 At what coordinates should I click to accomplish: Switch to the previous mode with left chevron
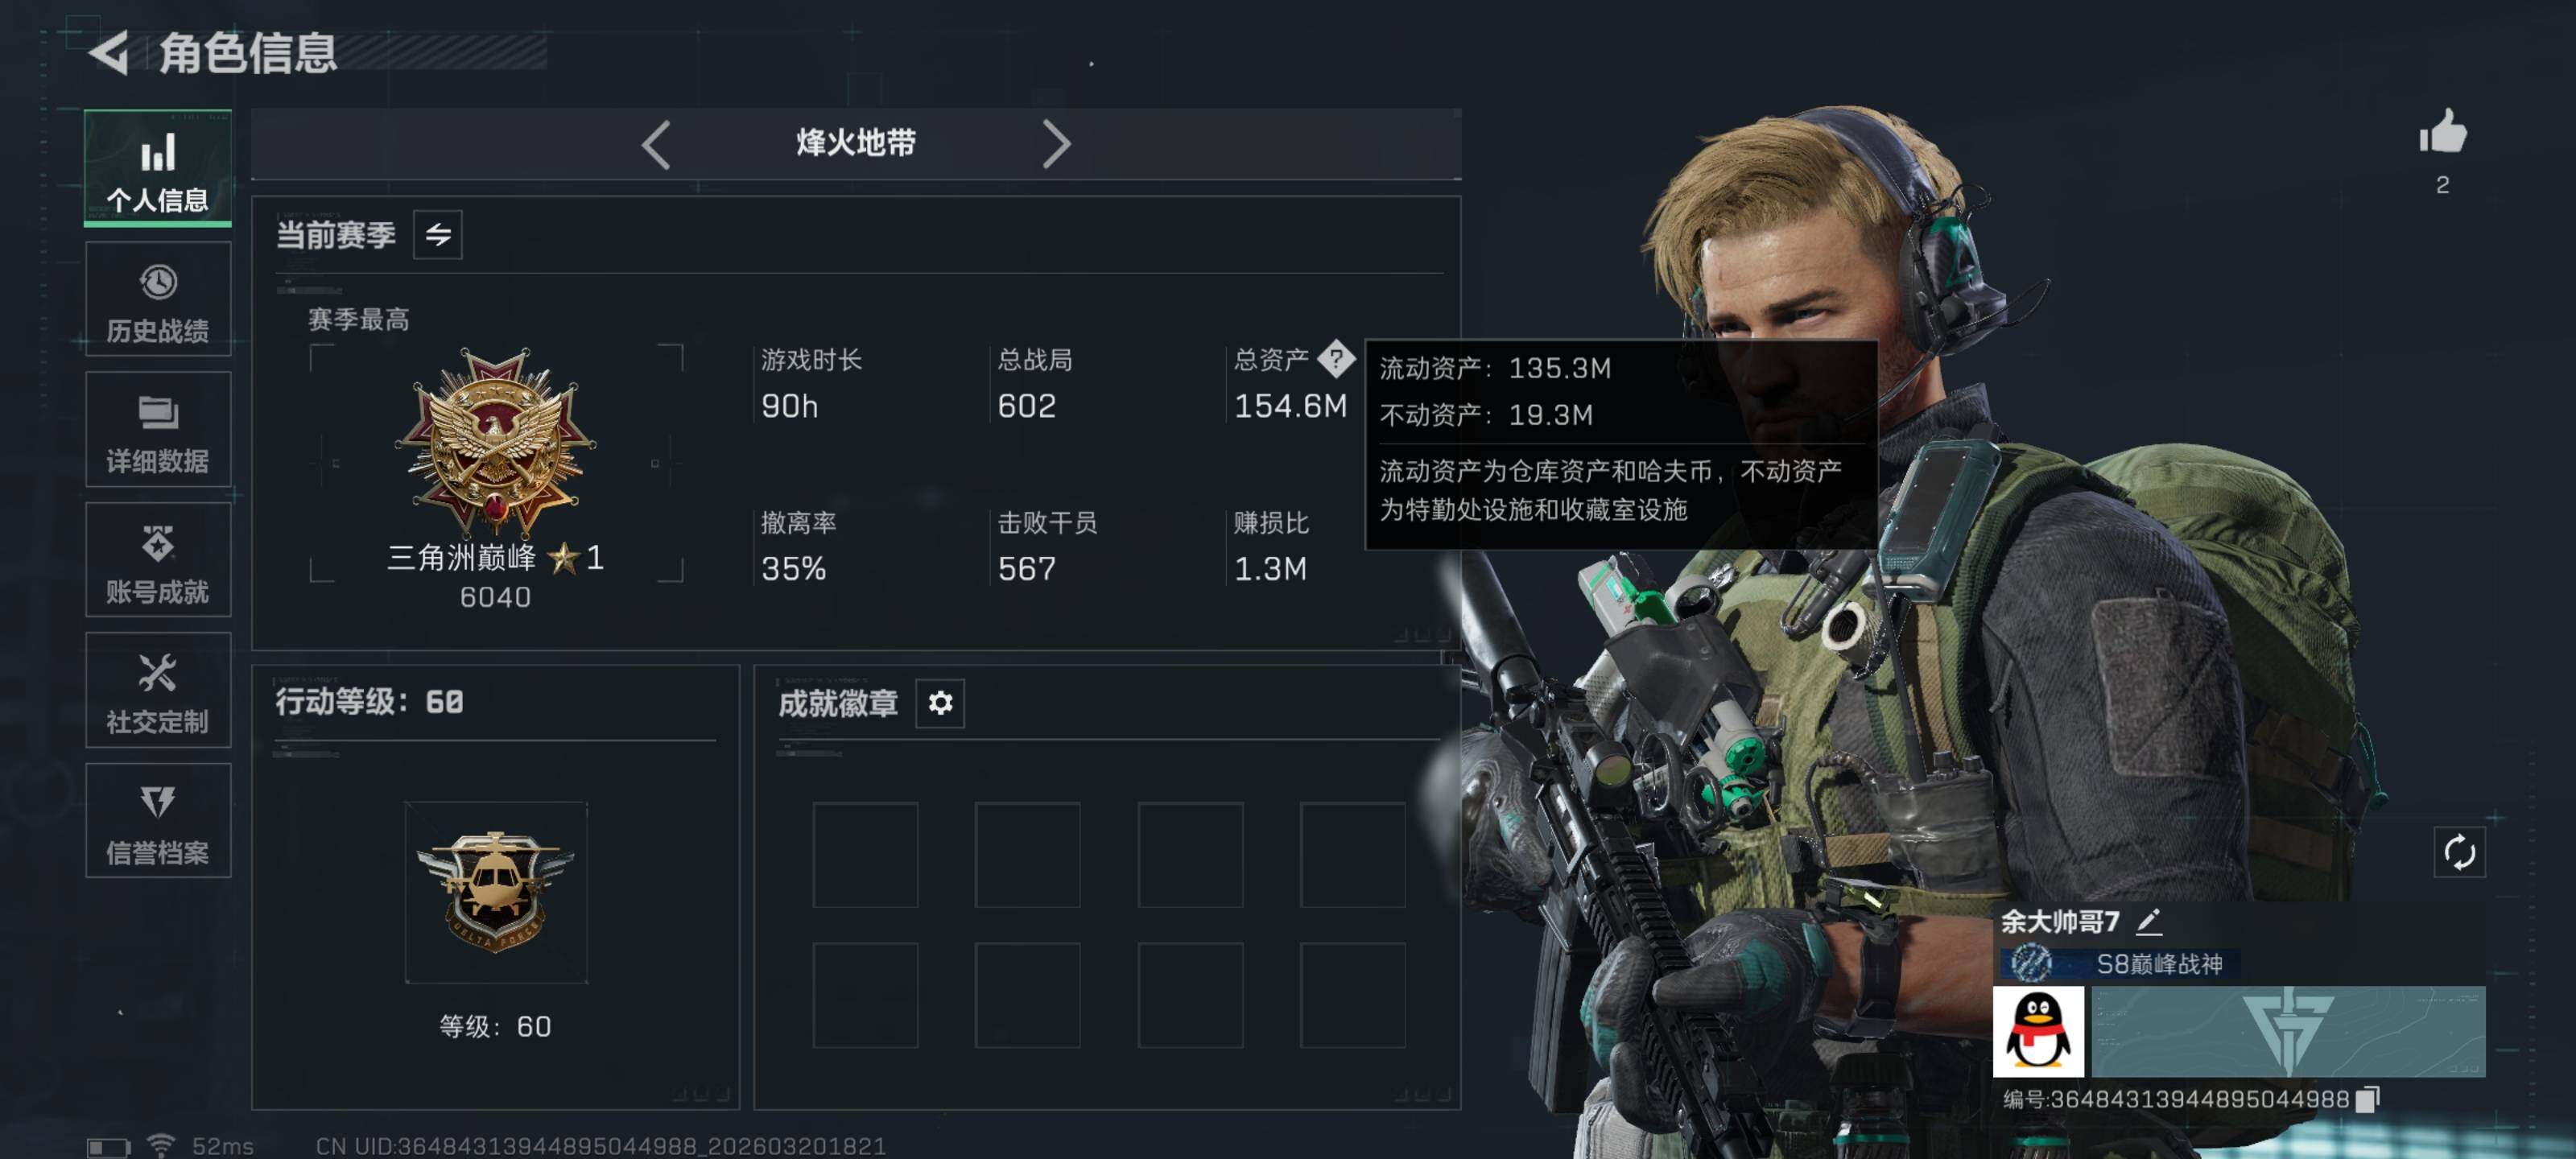pos(656,144)
